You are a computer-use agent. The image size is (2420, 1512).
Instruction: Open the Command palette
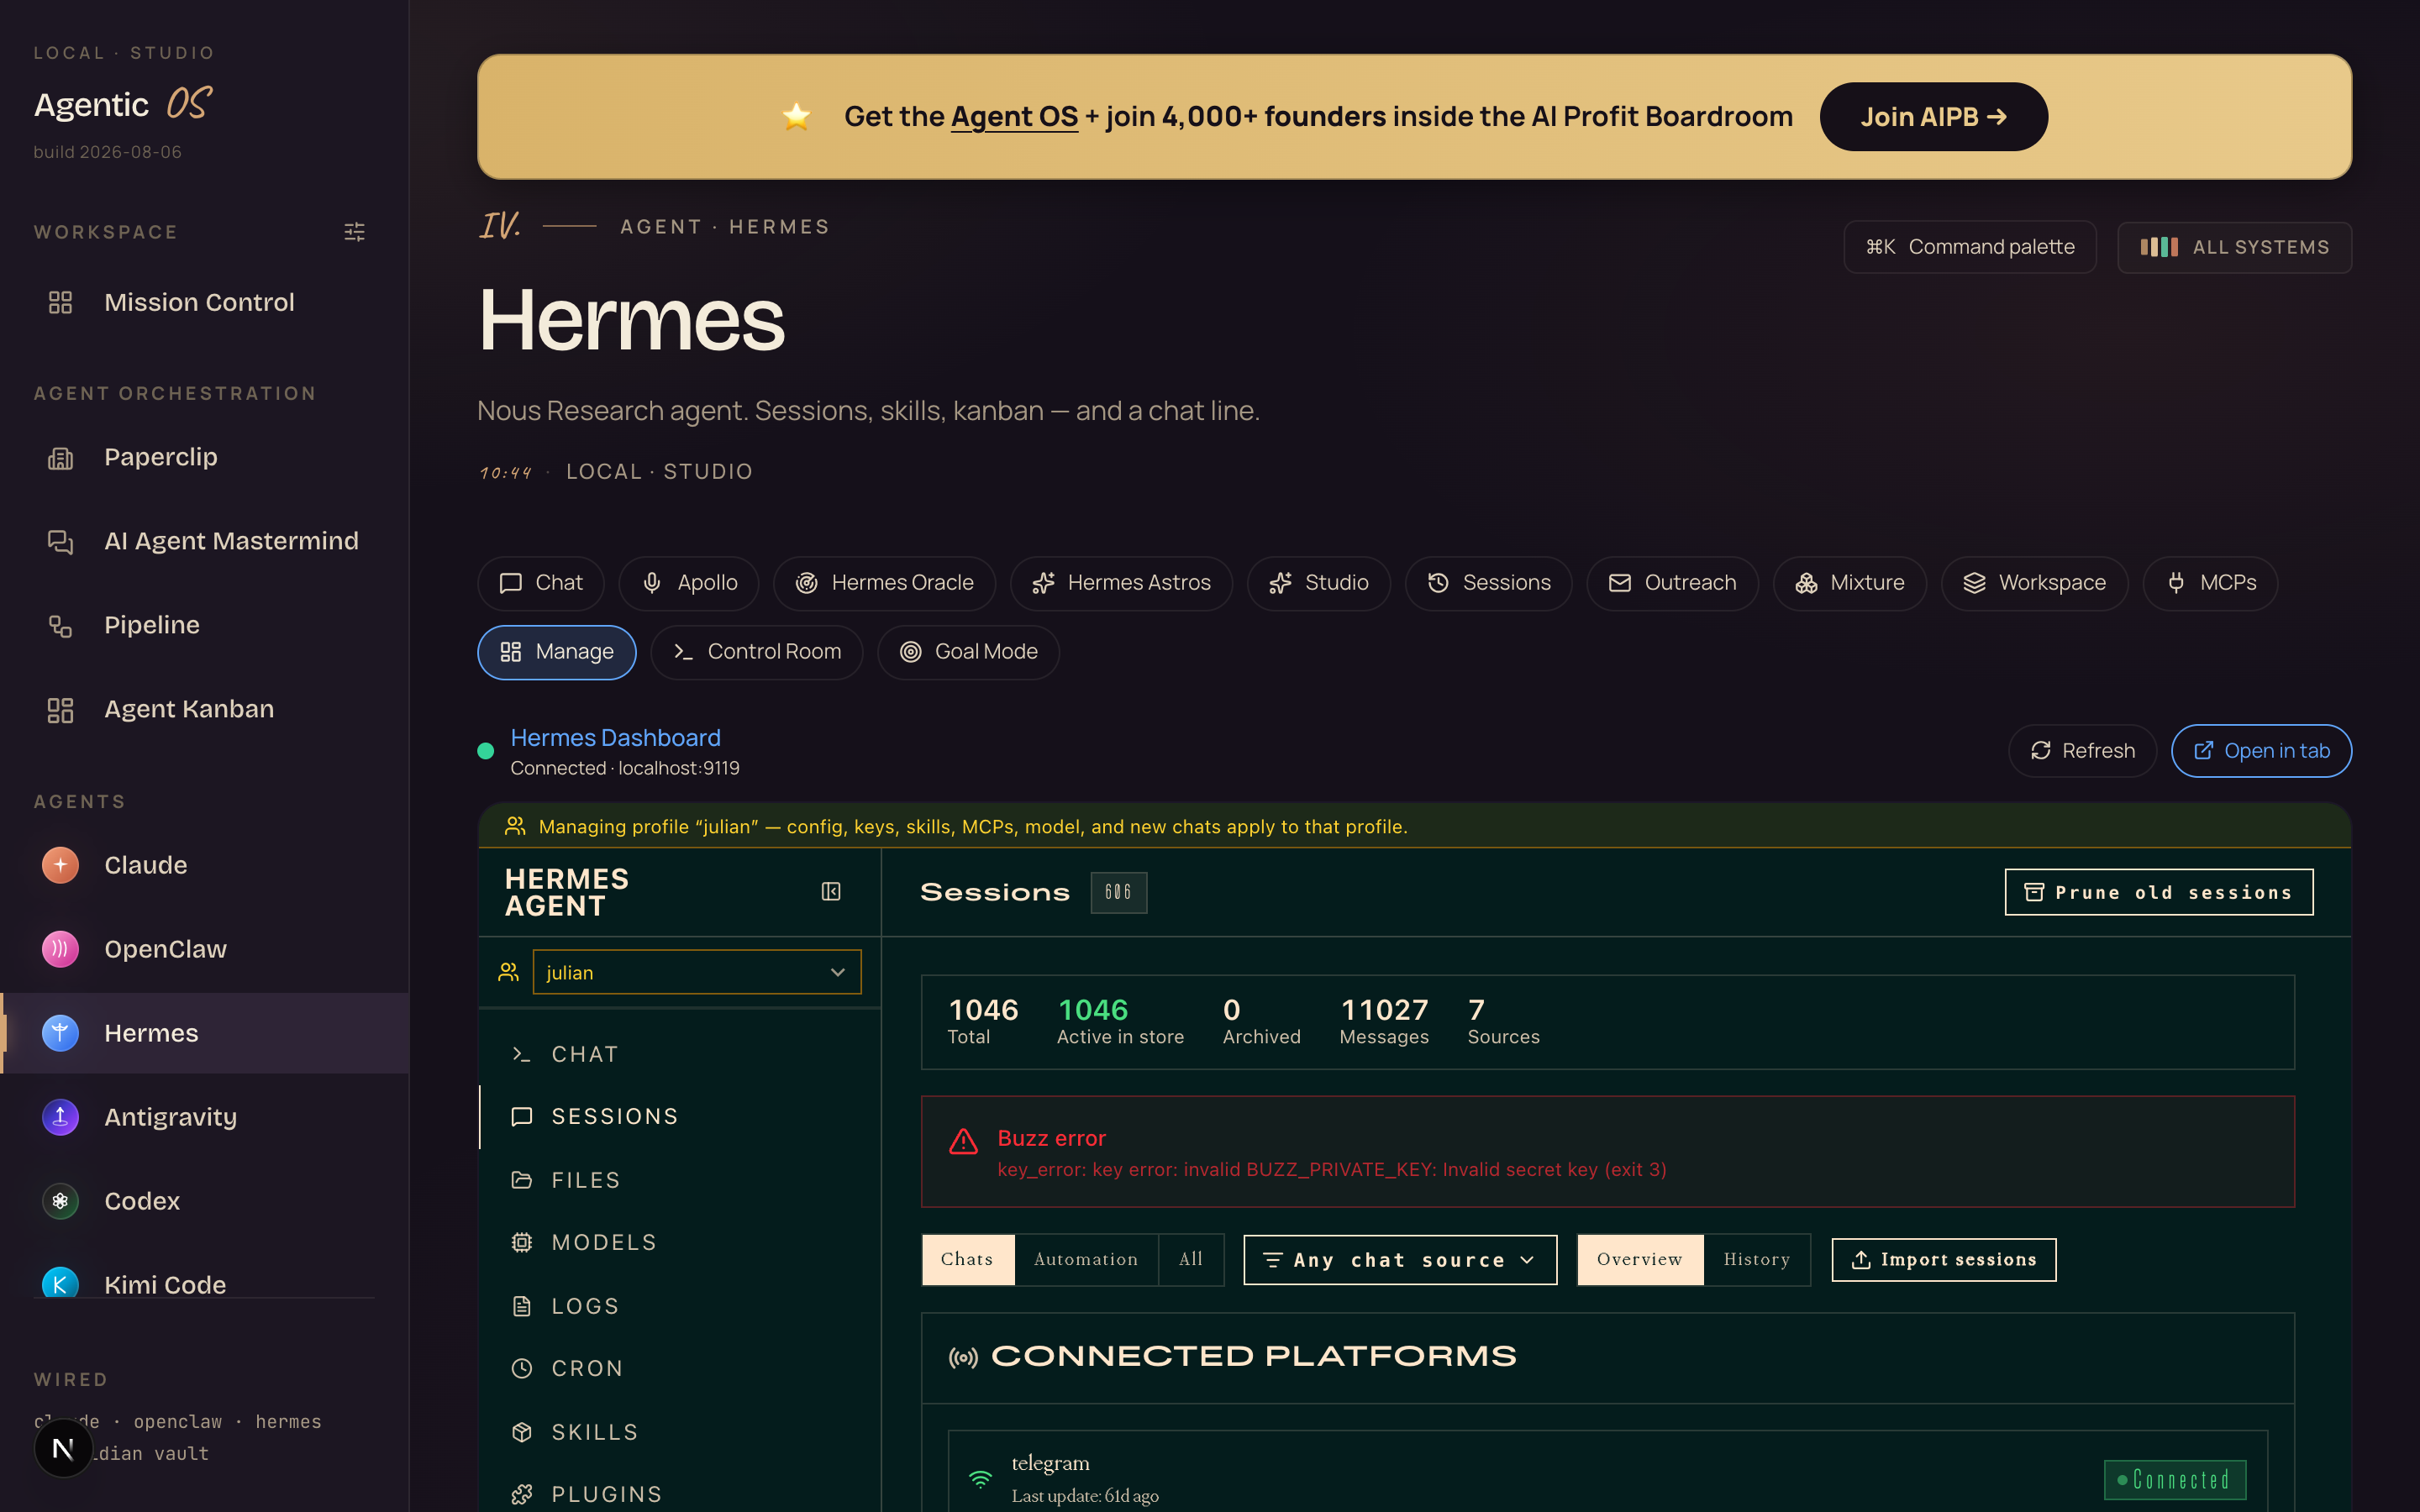(x=1969, y=247)
